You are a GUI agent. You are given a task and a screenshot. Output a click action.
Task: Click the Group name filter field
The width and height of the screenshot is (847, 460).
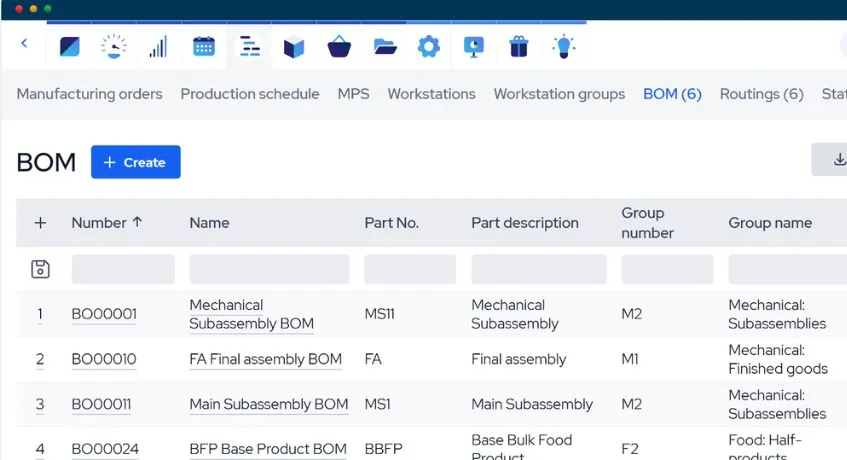click(x=788, y=269)
